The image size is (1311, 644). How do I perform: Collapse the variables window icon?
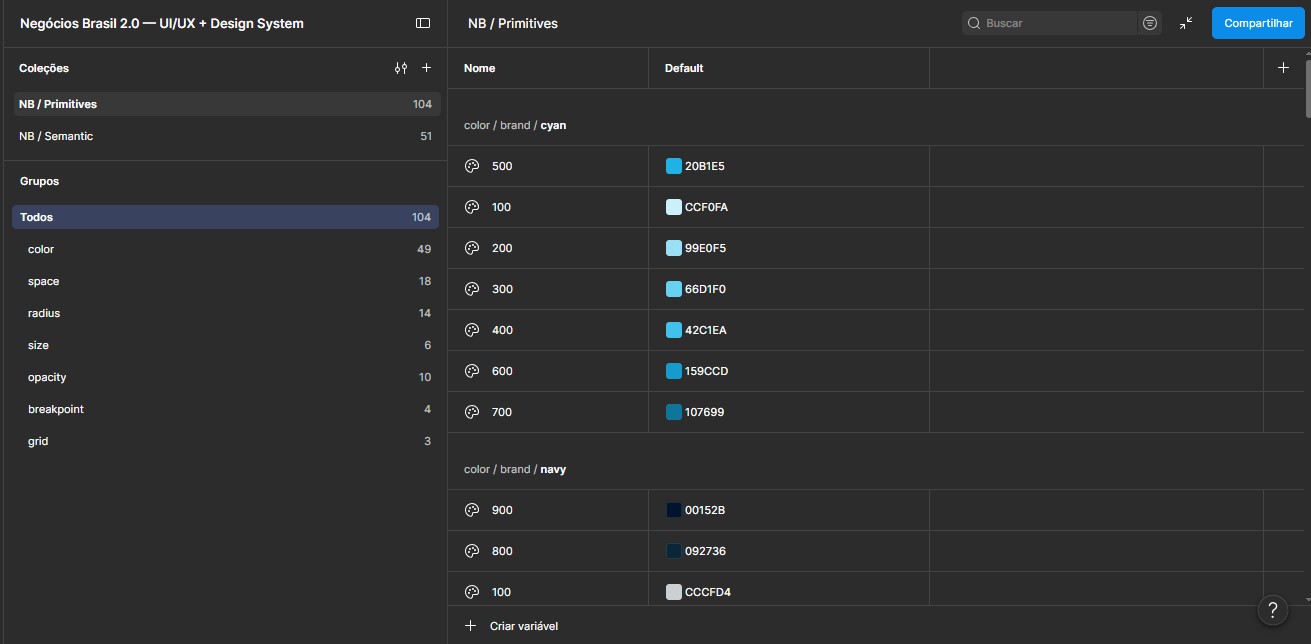[1186, 23]
